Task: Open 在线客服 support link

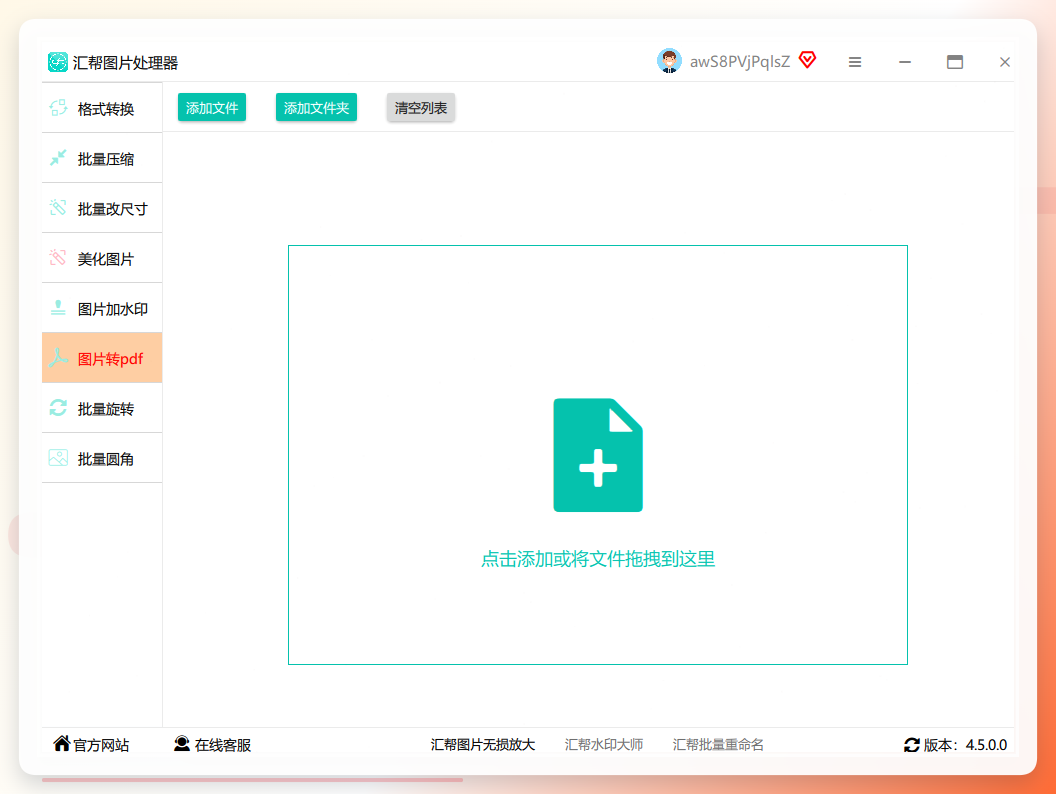Action: tap(223, 745)
